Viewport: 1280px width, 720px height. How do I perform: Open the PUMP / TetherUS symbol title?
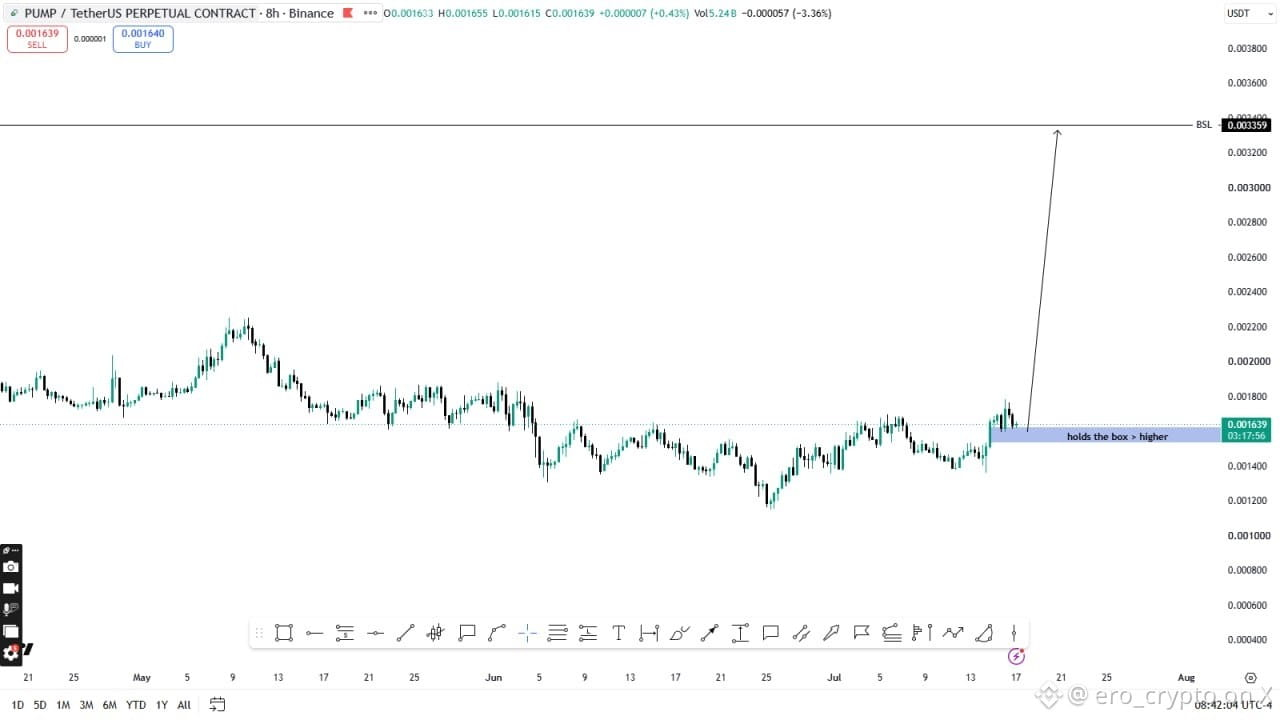[140, 13]
